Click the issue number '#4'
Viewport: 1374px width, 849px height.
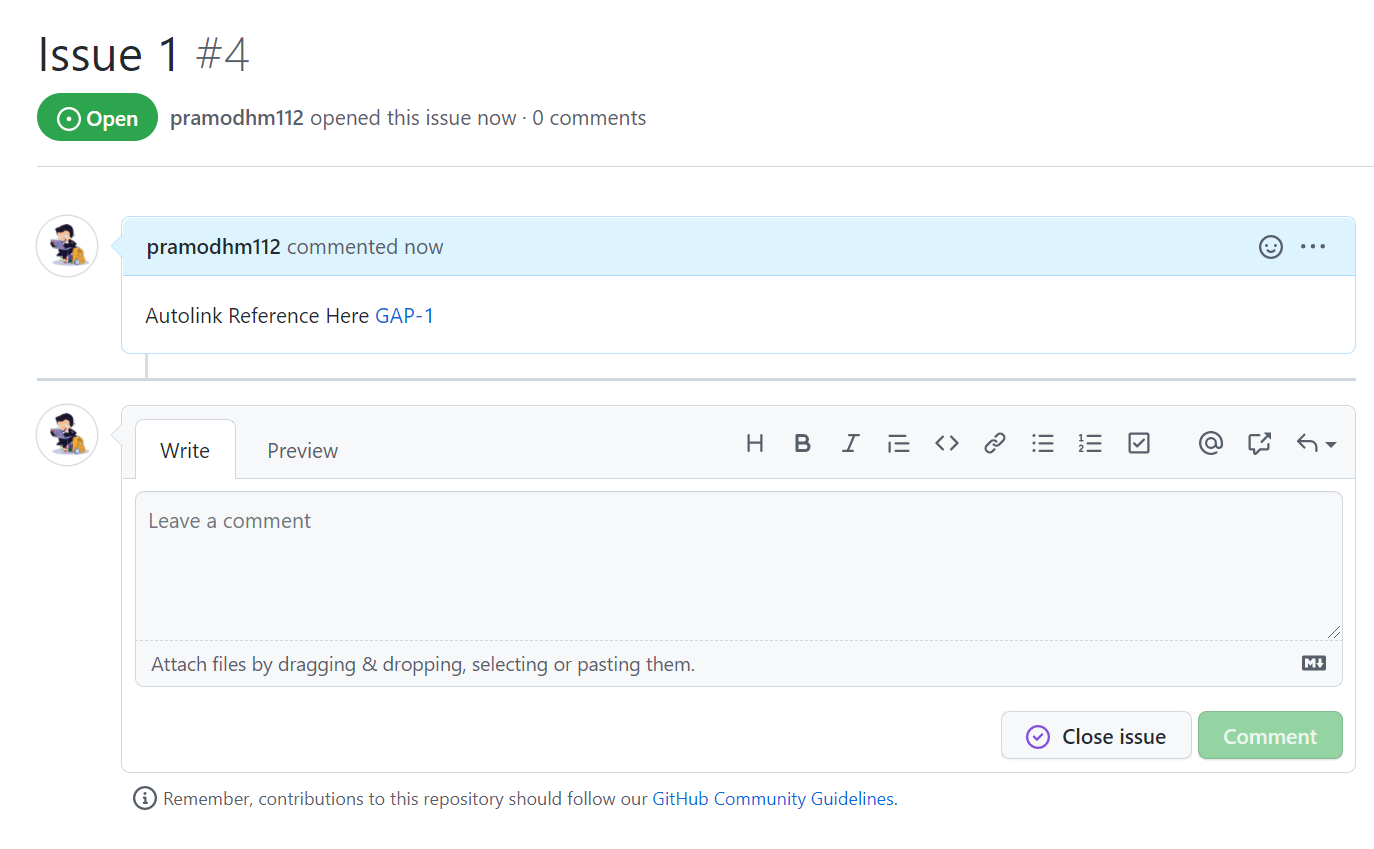click(x=222, y=54)
